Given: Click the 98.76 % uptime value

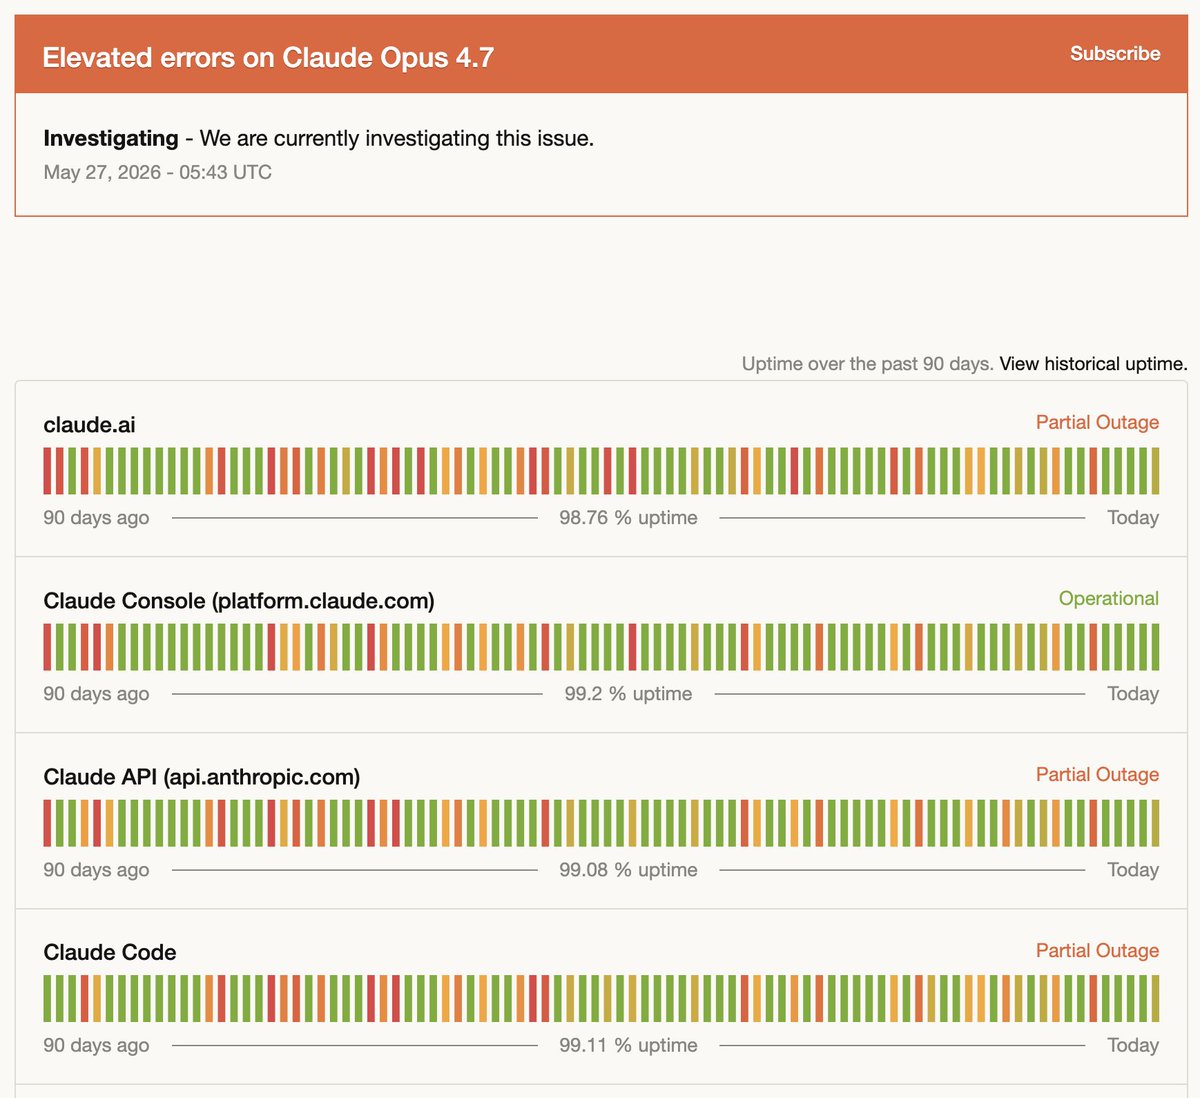Looking at the screenshot, I should pos(628,518).
